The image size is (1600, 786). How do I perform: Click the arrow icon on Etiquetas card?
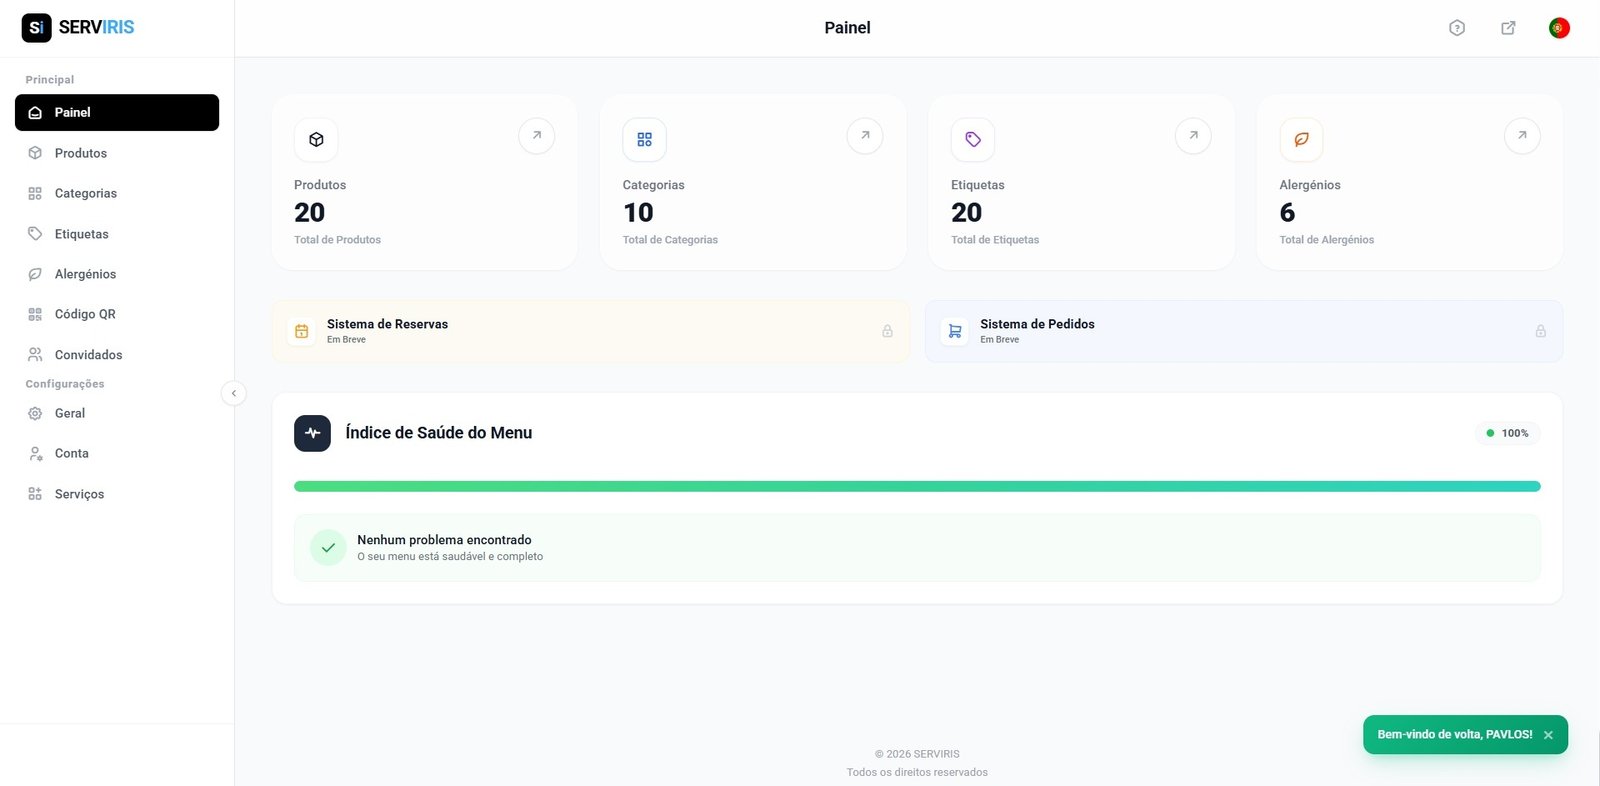(x=1193, y=136)
